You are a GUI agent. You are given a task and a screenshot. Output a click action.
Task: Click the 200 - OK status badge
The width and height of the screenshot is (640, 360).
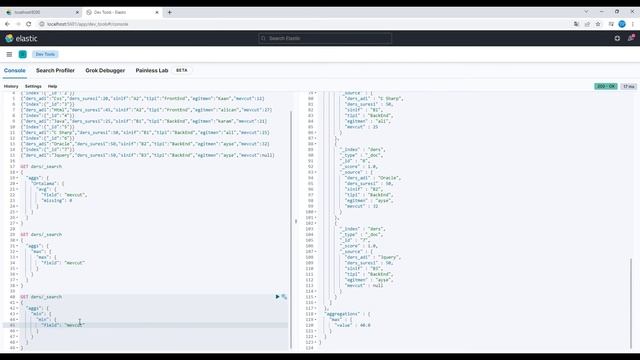click(606, 87)
